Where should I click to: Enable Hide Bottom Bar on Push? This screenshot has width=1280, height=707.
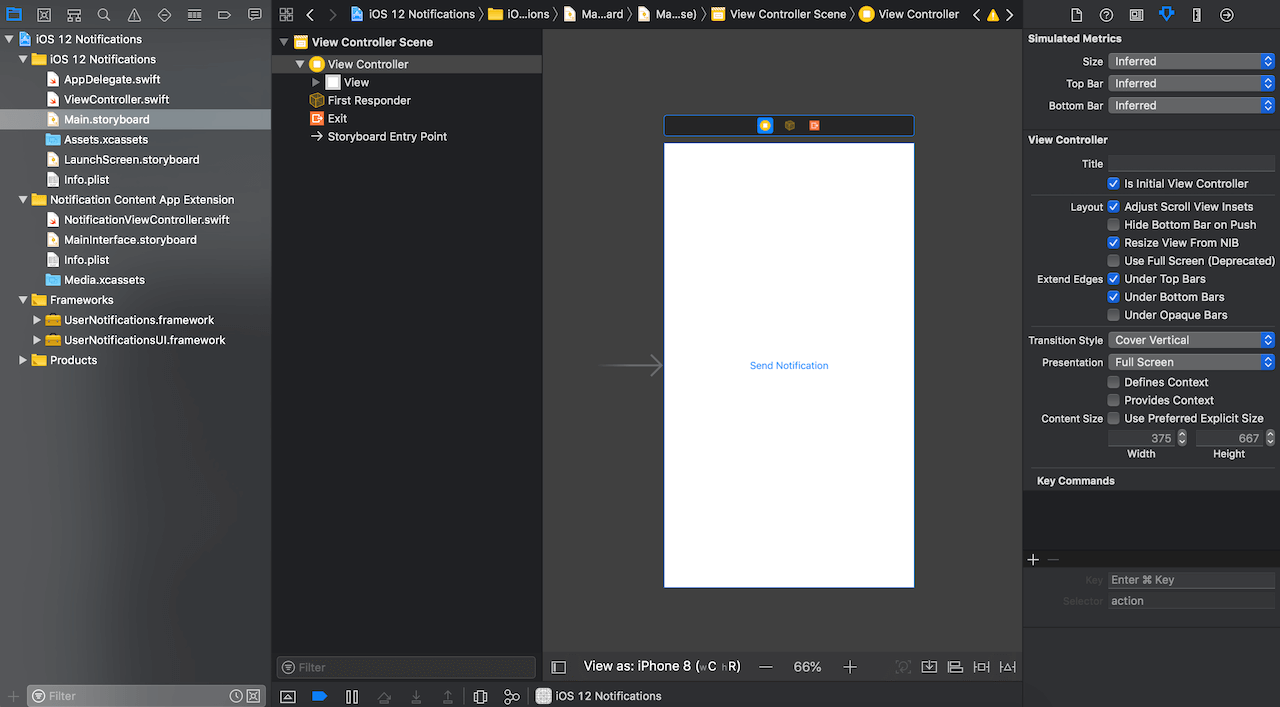coord(1113,225)
